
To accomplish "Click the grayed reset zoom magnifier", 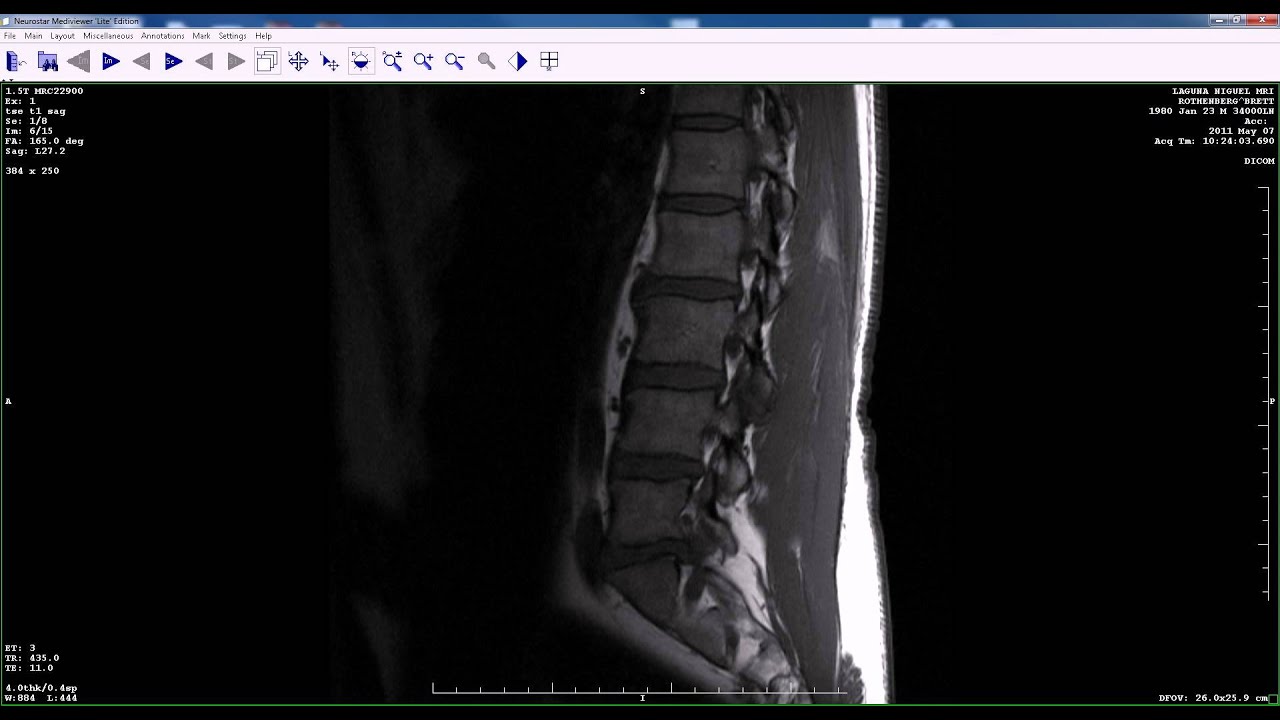I will coord(486,62).
